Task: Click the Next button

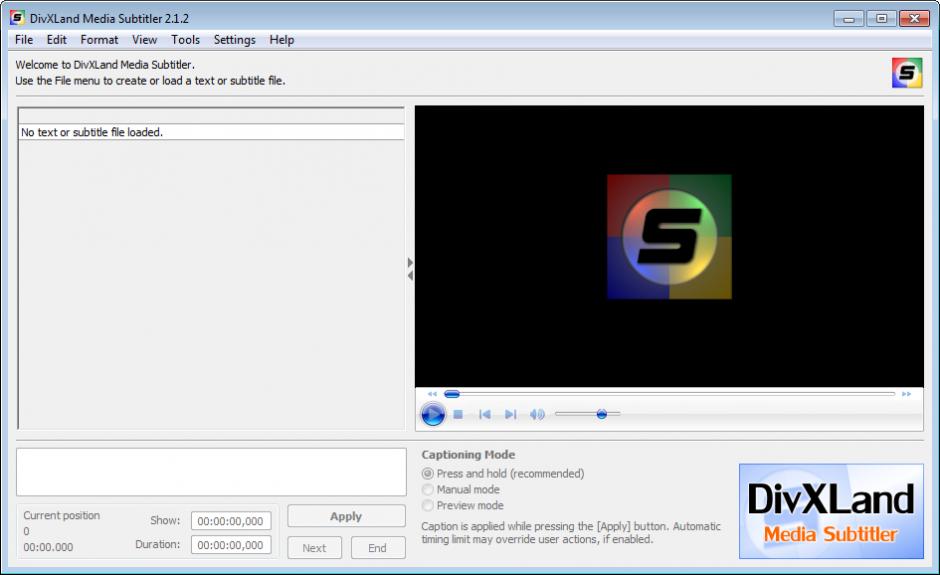Action: 314,547
